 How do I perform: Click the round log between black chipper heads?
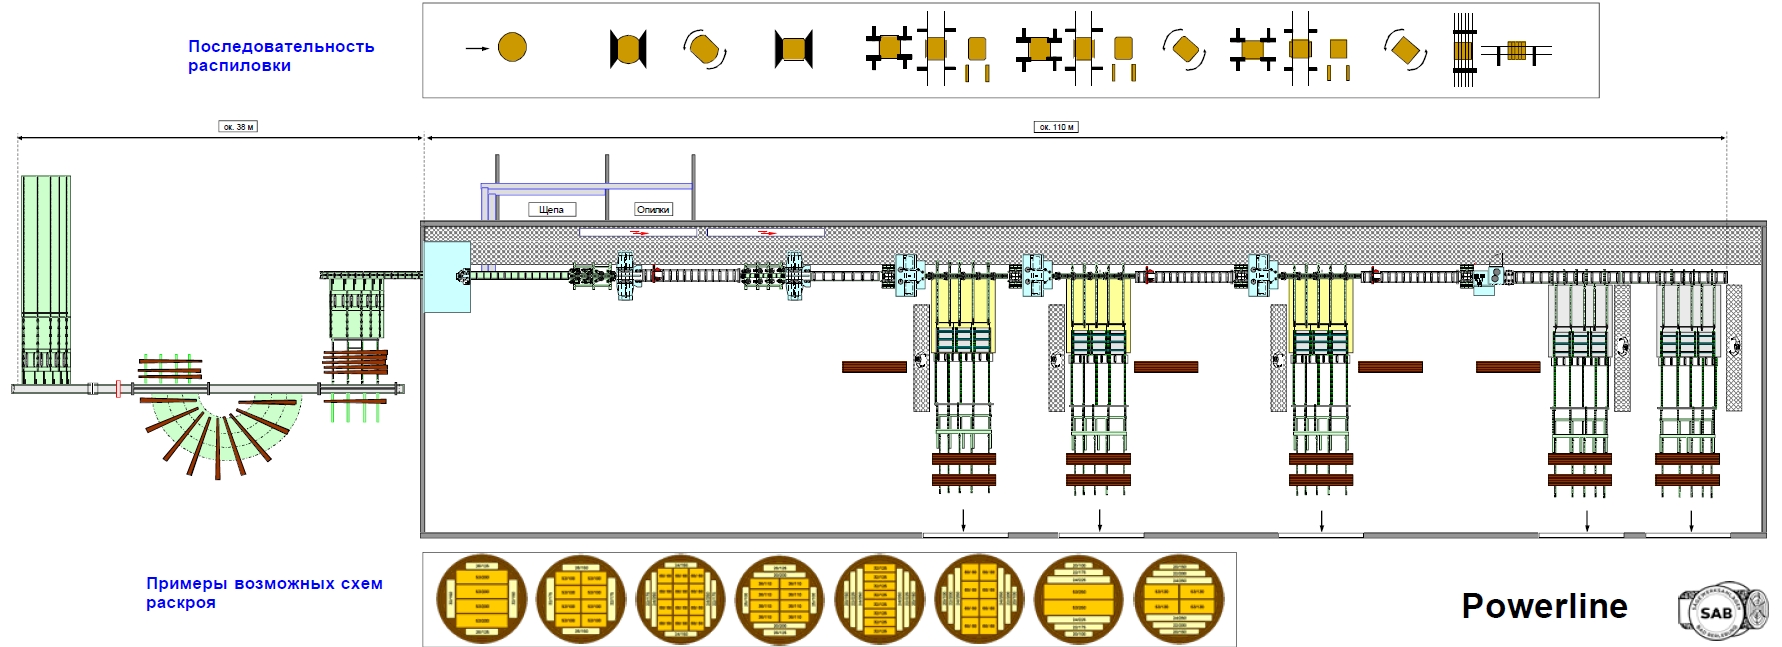[628, 49]
